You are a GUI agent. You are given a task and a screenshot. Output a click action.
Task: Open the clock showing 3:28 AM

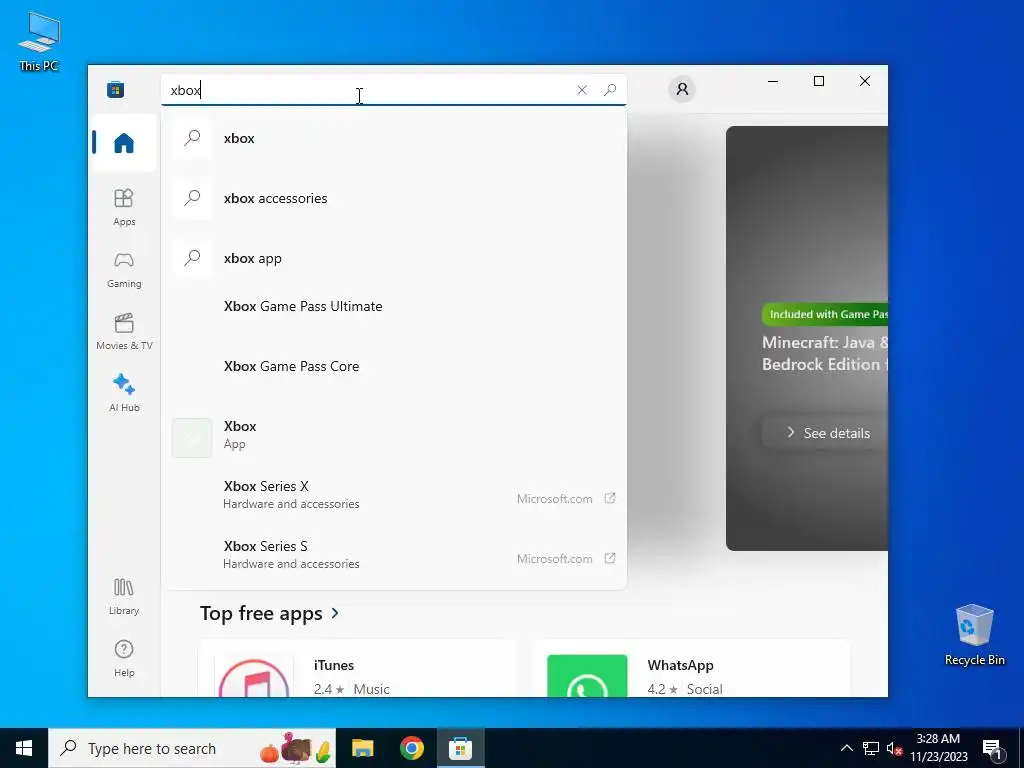[938, 748]
